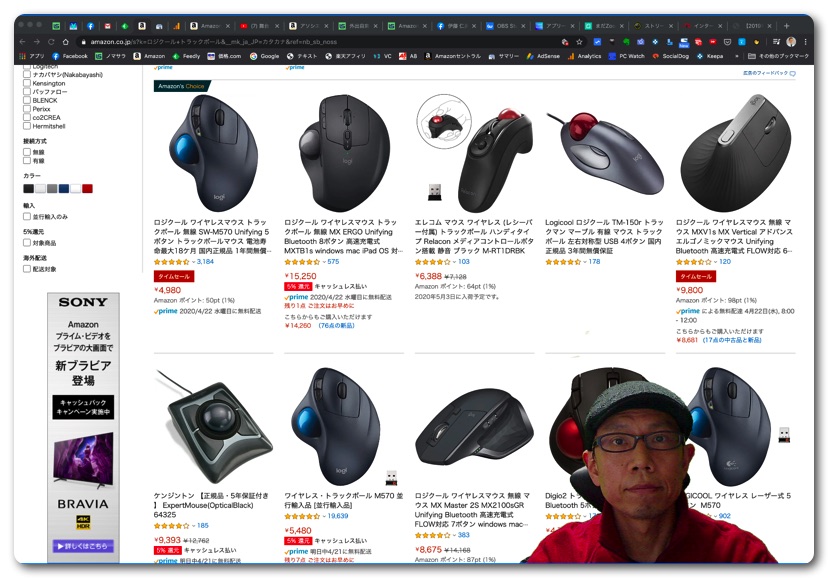Open the Chrome three-dot menu

(x=805, y=42)
